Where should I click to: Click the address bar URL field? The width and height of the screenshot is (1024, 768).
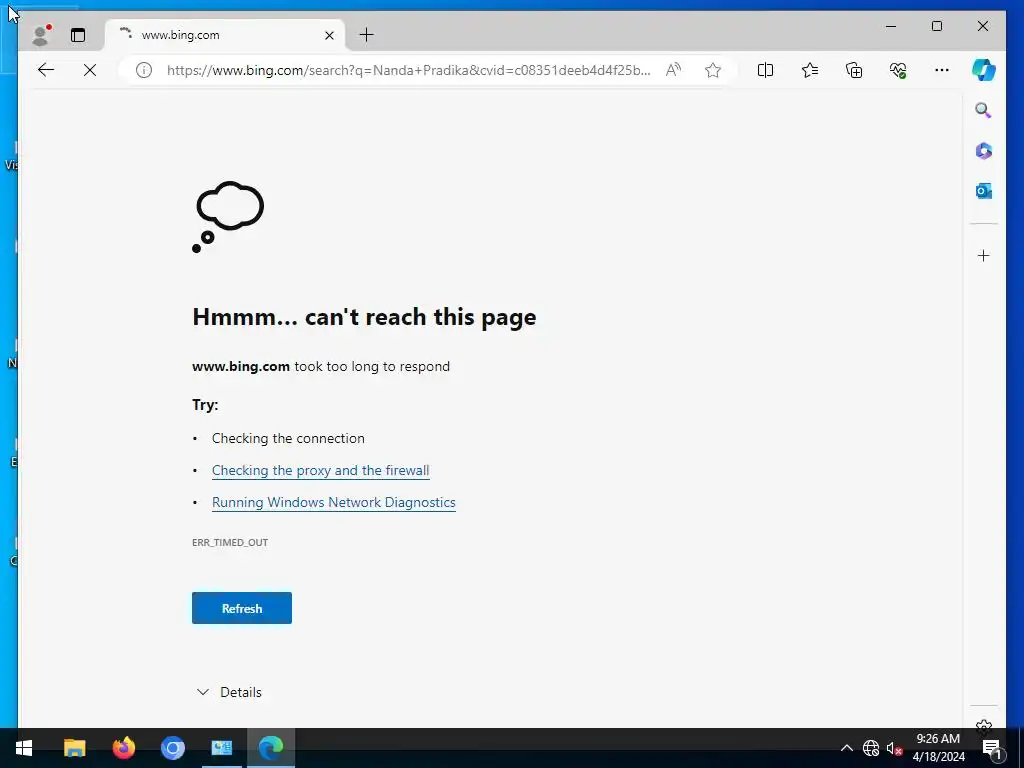click(x=408, y=70)
